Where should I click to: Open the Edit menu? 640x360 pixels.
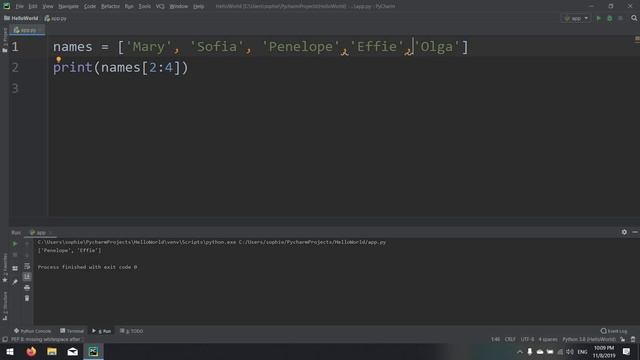tap(33, 7)
